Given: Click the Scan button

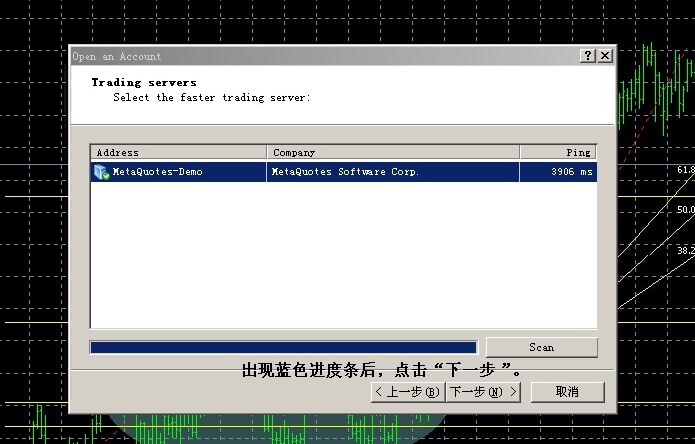Looking at the screenshot, I should click(x=542, y=347).
